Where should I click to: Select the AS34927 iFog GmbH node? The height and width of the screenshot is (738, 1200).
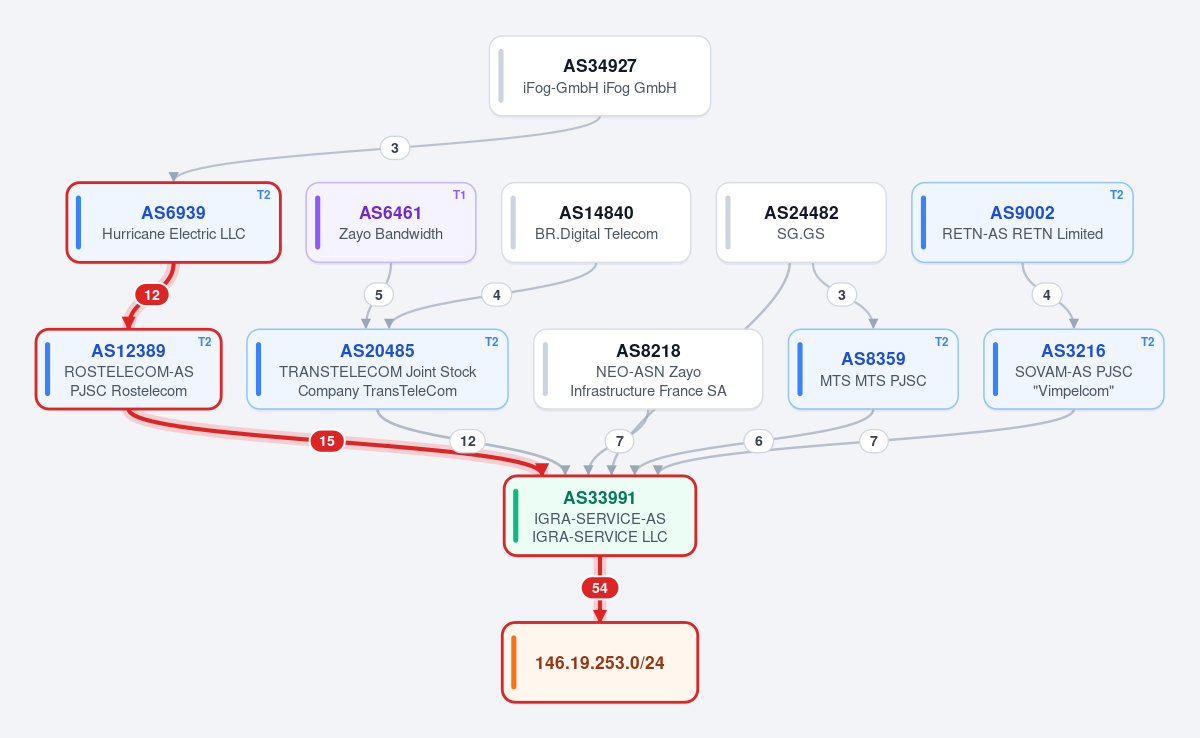coord(600,76)
